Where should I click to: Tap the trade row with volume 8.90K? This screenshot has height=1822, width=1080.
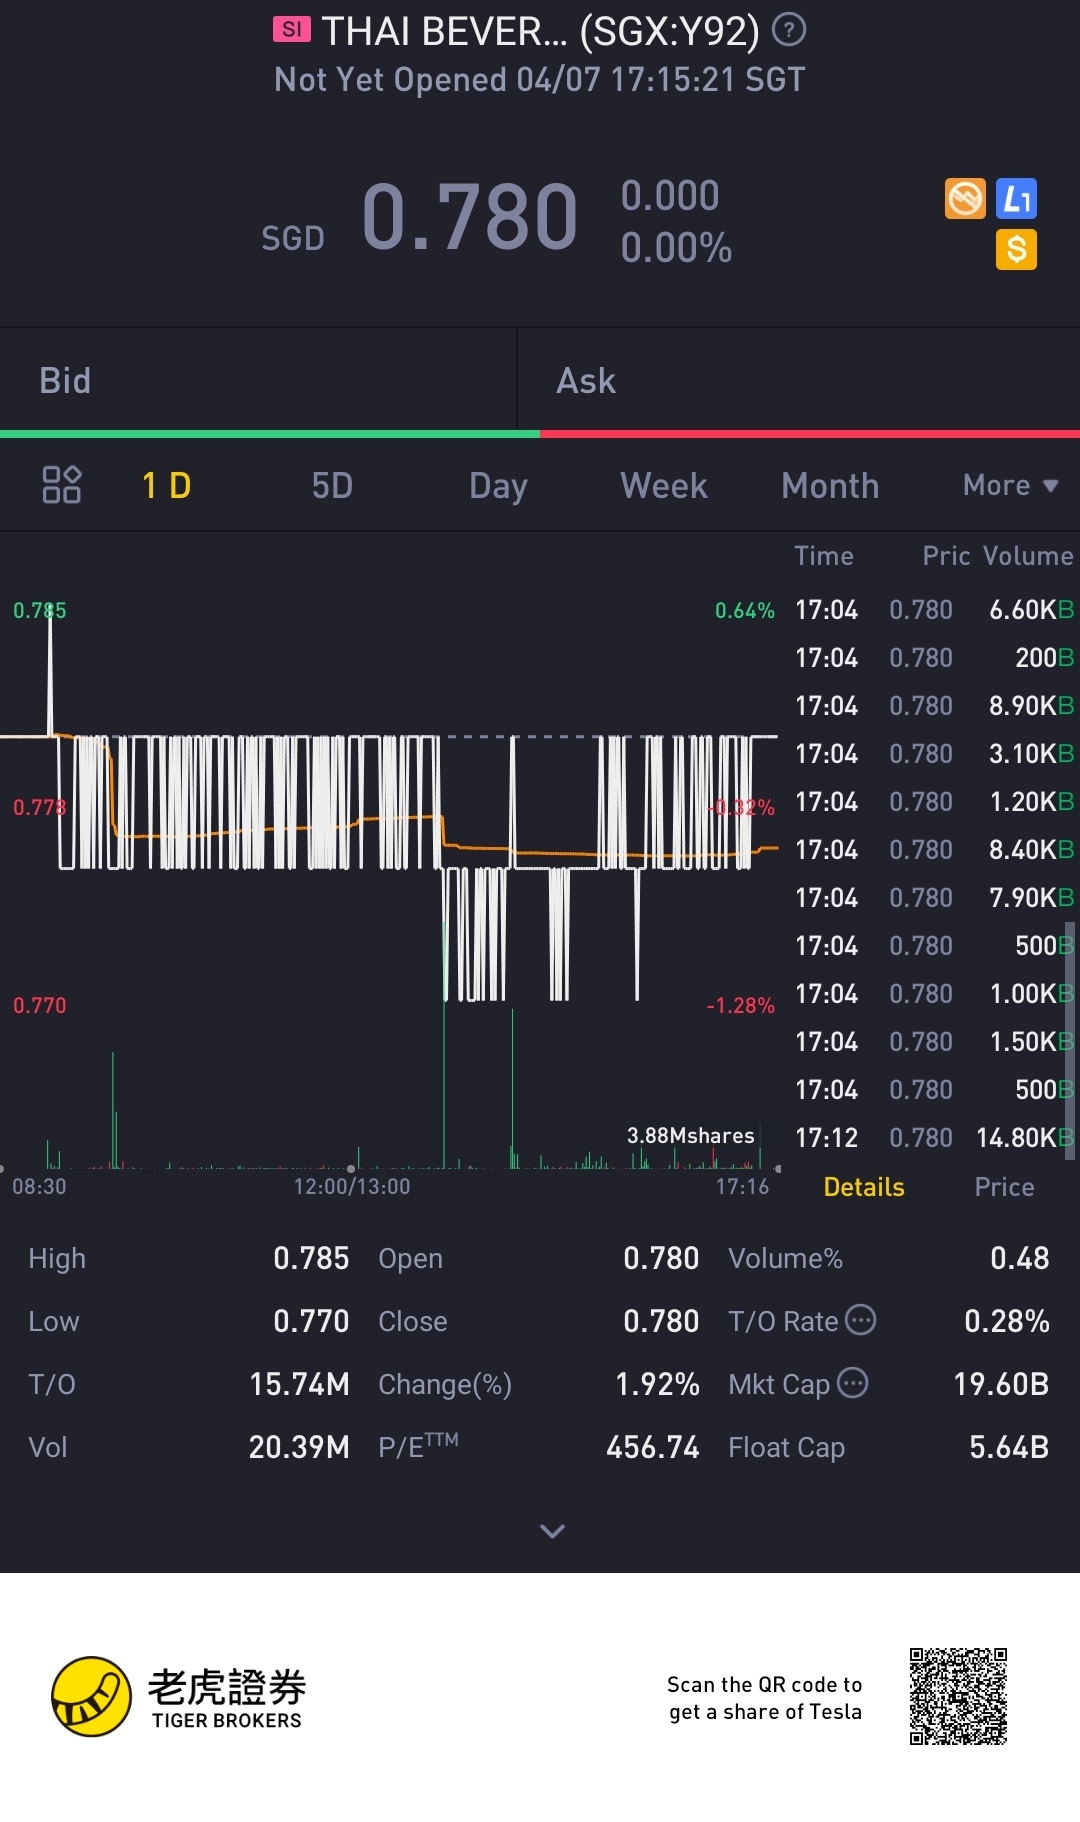click(934, 706)
